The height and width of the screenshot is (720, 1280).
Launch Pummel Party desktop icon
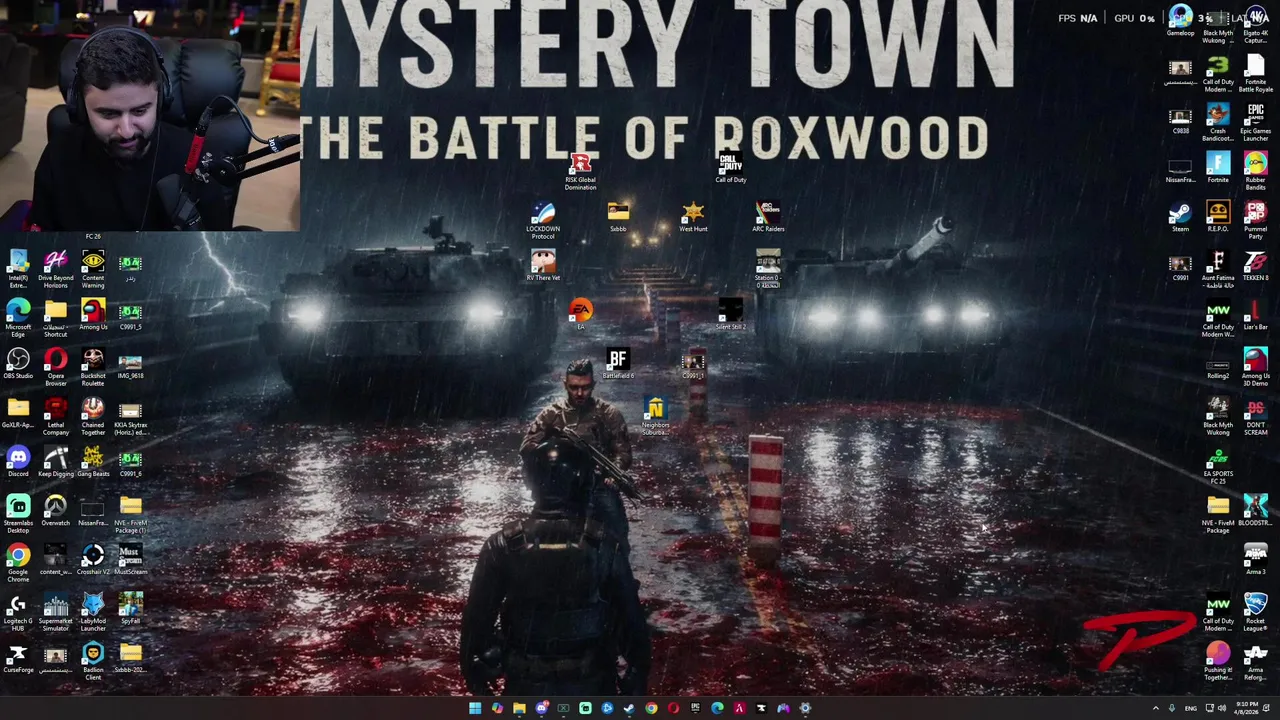click(x=1256, y=221)
